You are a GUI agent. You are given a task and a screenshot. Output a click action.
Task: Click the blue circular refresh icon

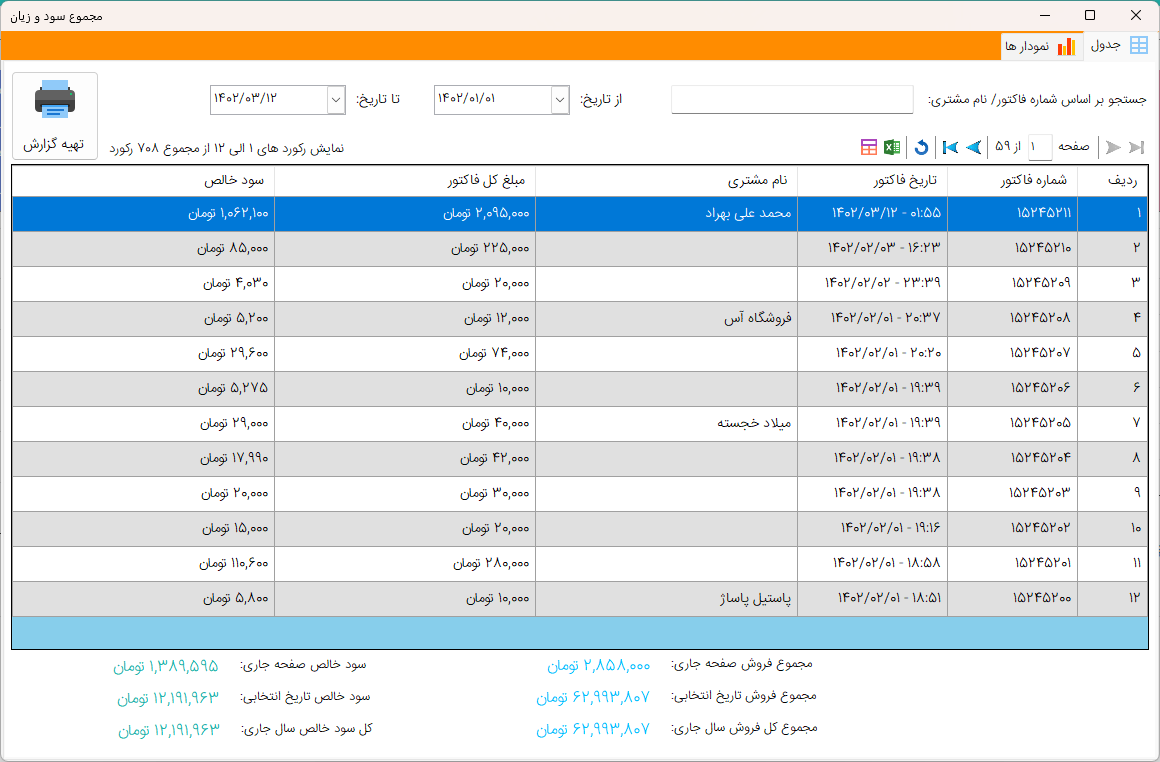coord(921,147)
